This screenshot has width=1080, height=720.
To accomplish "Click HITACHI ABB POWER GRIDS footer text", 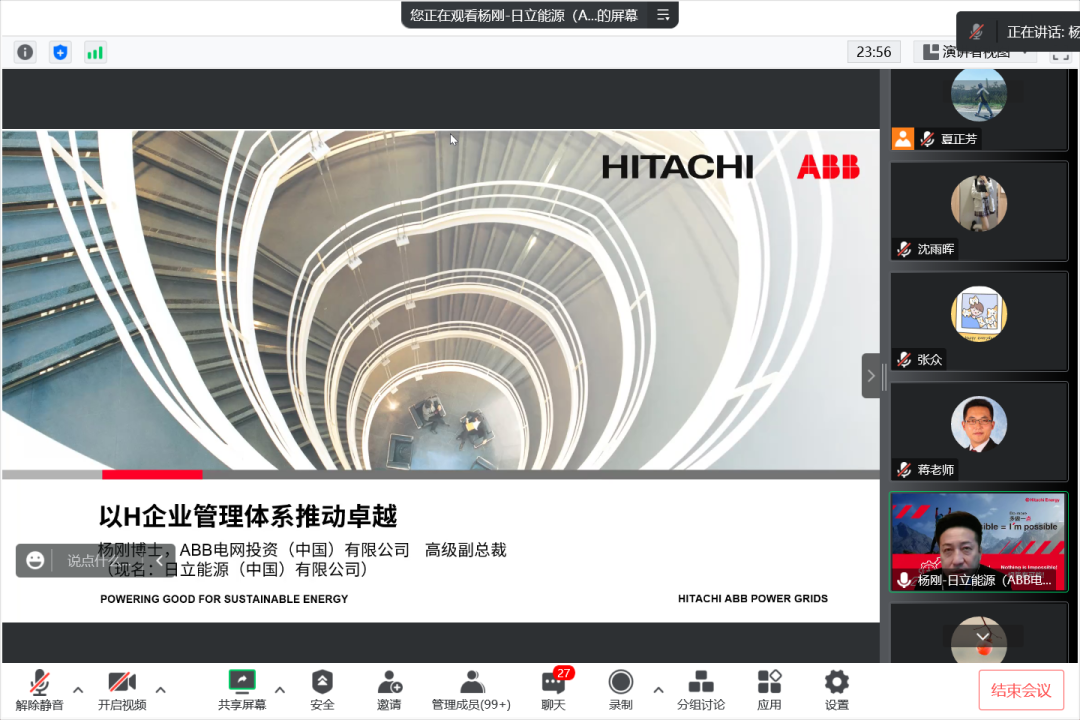I will 753,599.
